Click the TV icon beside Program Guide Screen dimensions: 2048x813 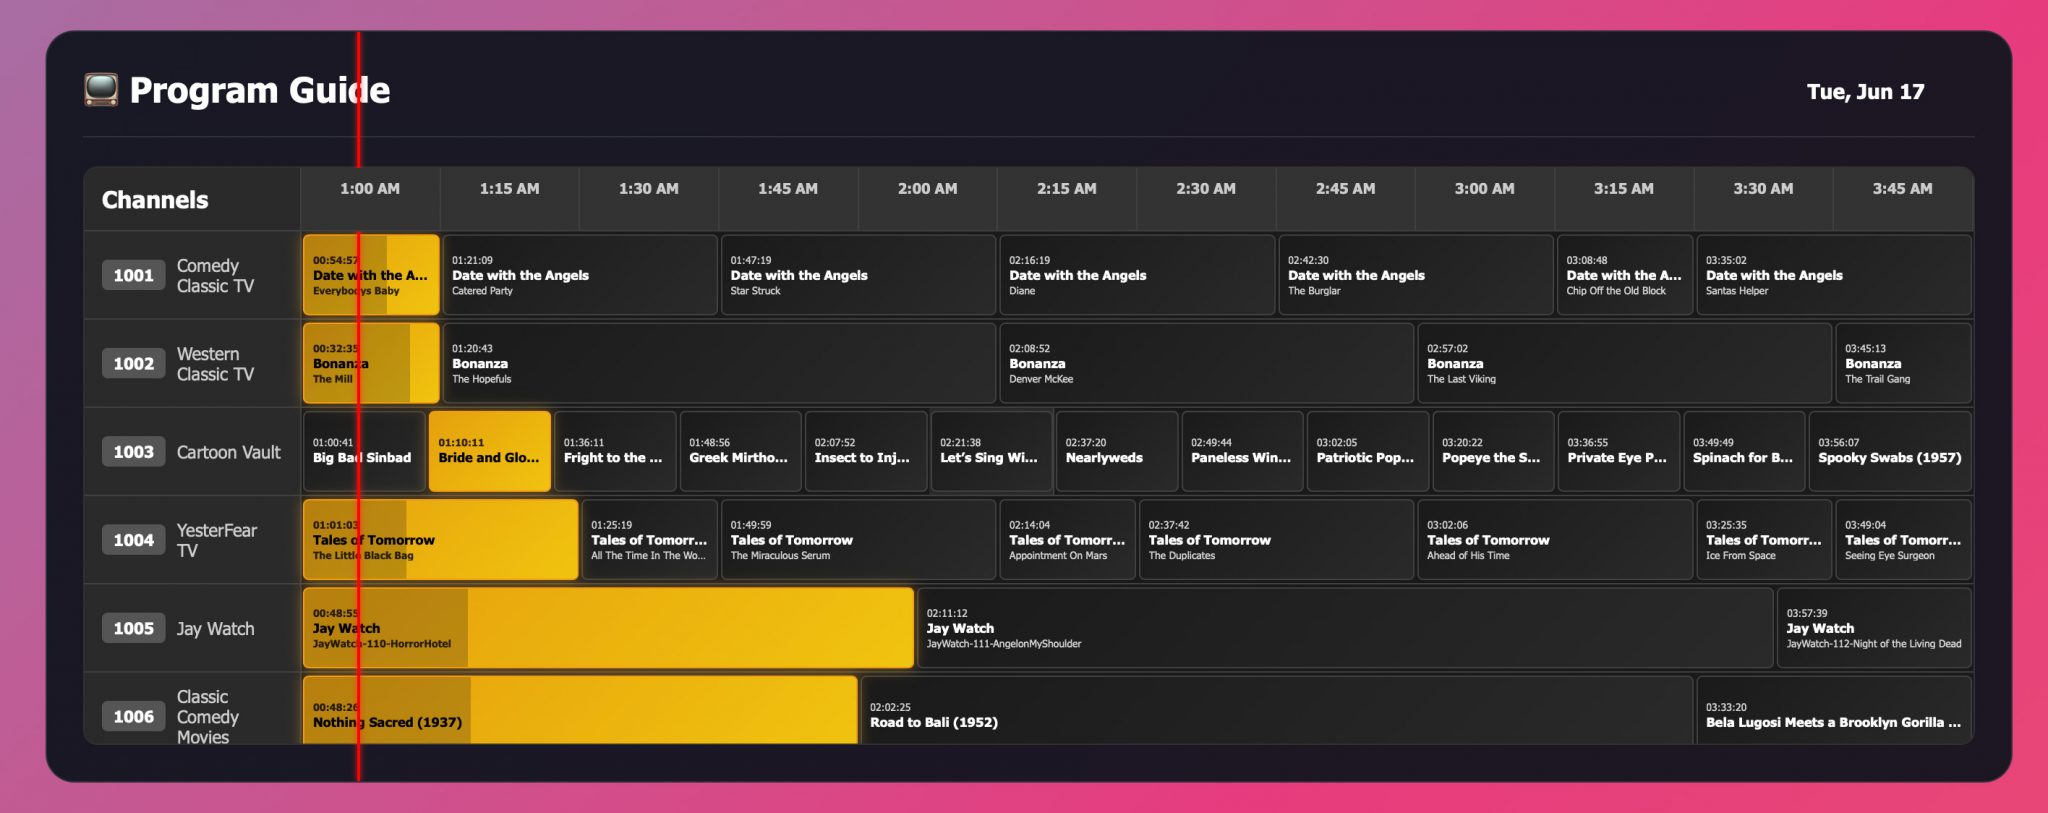tap(101, 90)
